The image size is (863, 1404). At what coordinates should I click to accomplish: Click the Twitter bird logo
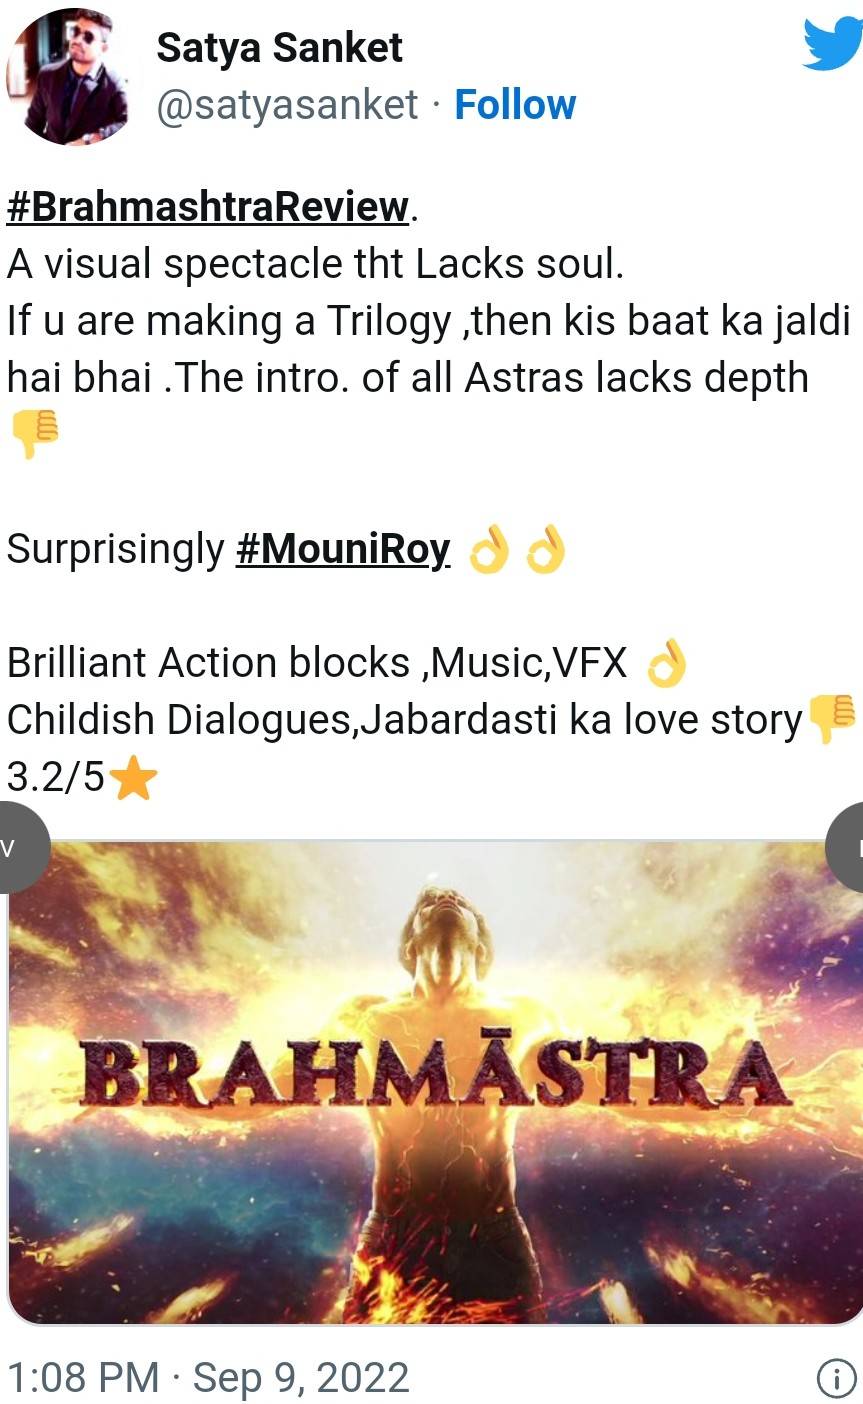832,45
